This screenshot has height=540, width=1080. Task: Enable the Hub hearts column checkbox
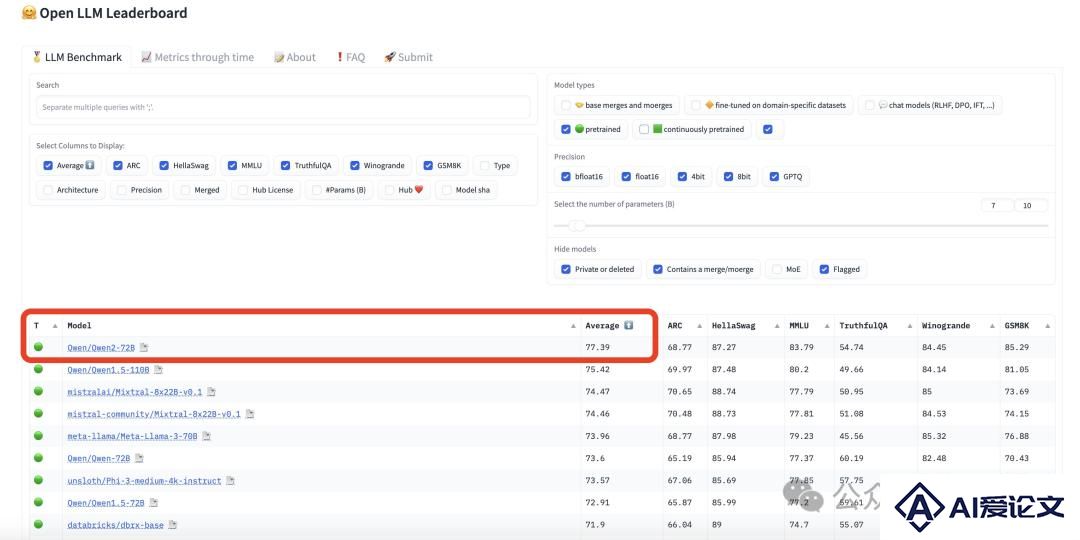pyautogui.click(x=390, y=189)
